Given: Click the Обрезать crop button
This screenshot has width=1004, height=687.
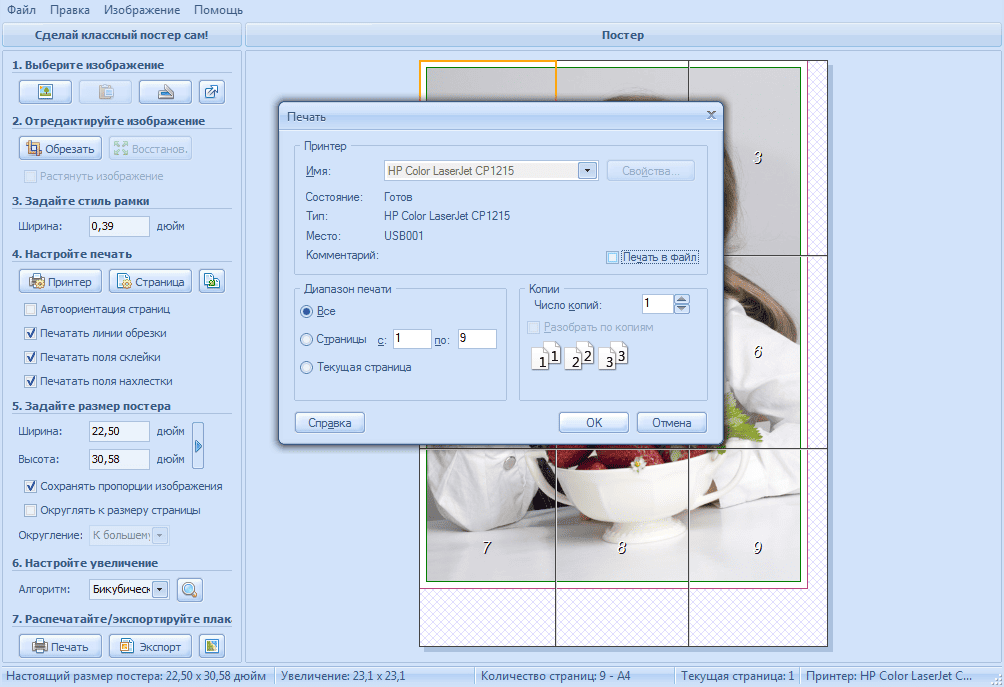Looking at the screenshot, I should pyautogui.click(x=60, y=149).
